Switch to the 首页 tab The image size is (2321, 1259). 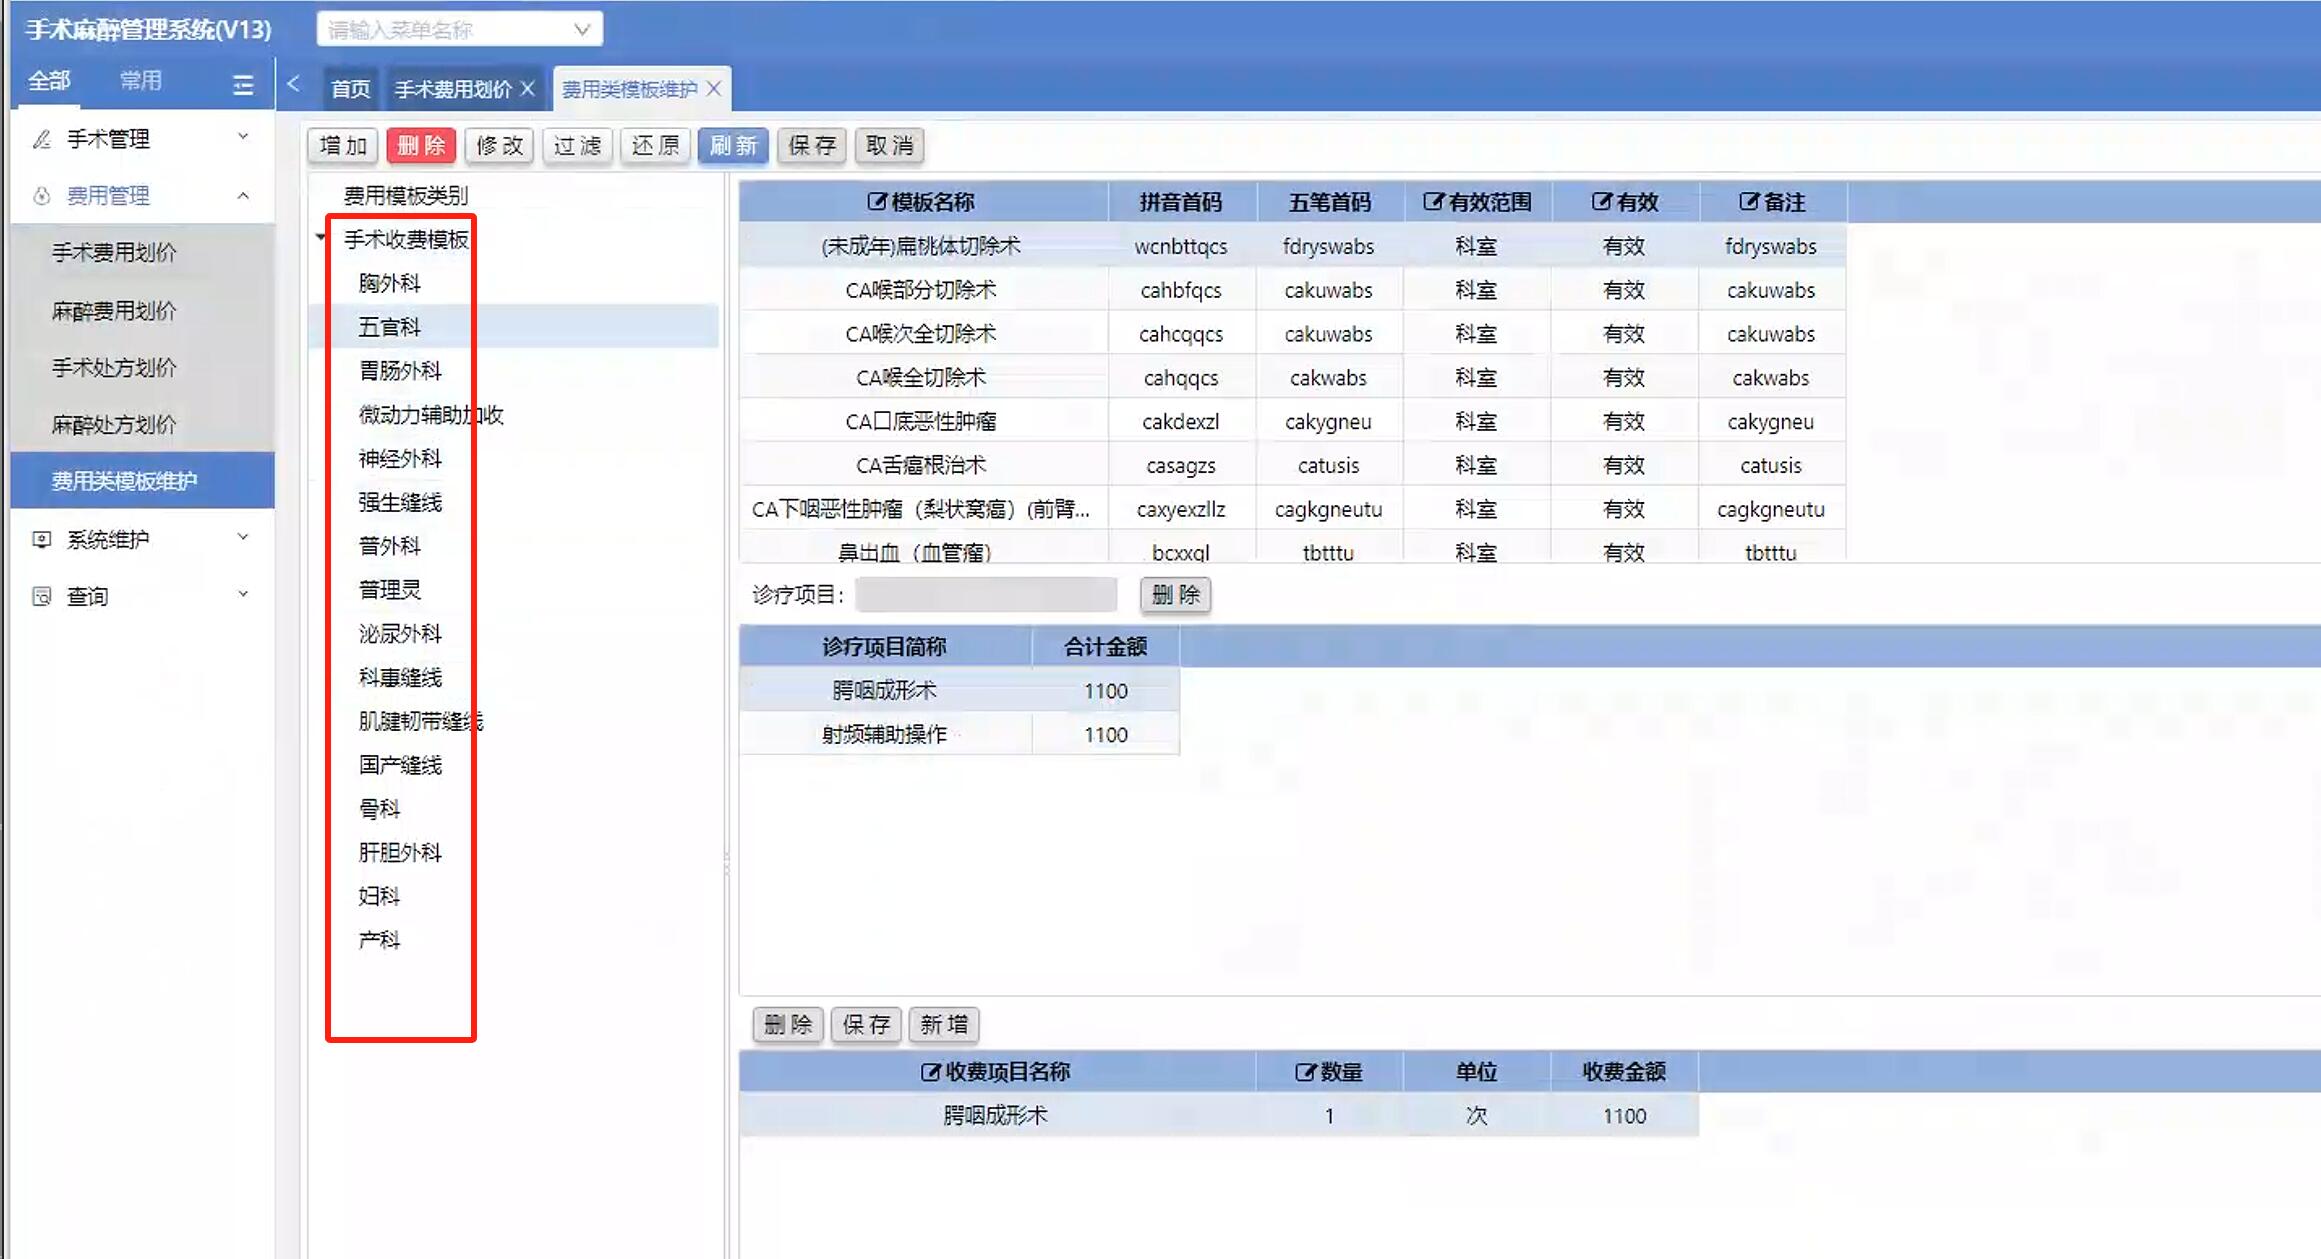[350, 89]
